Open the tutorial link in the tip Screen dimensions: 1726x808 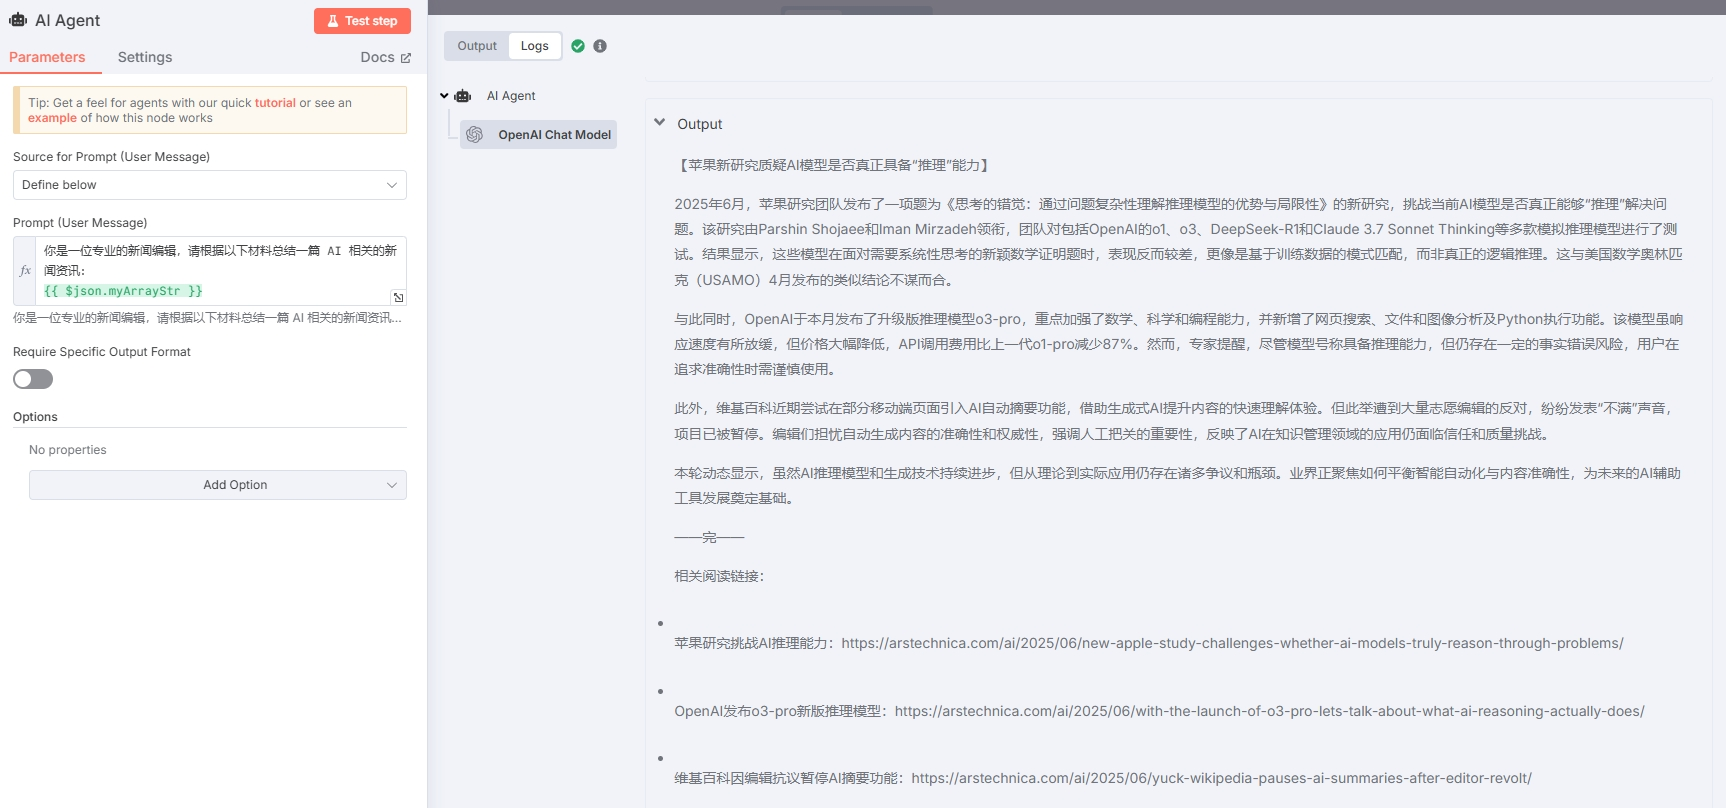click(x=275, y=103)
